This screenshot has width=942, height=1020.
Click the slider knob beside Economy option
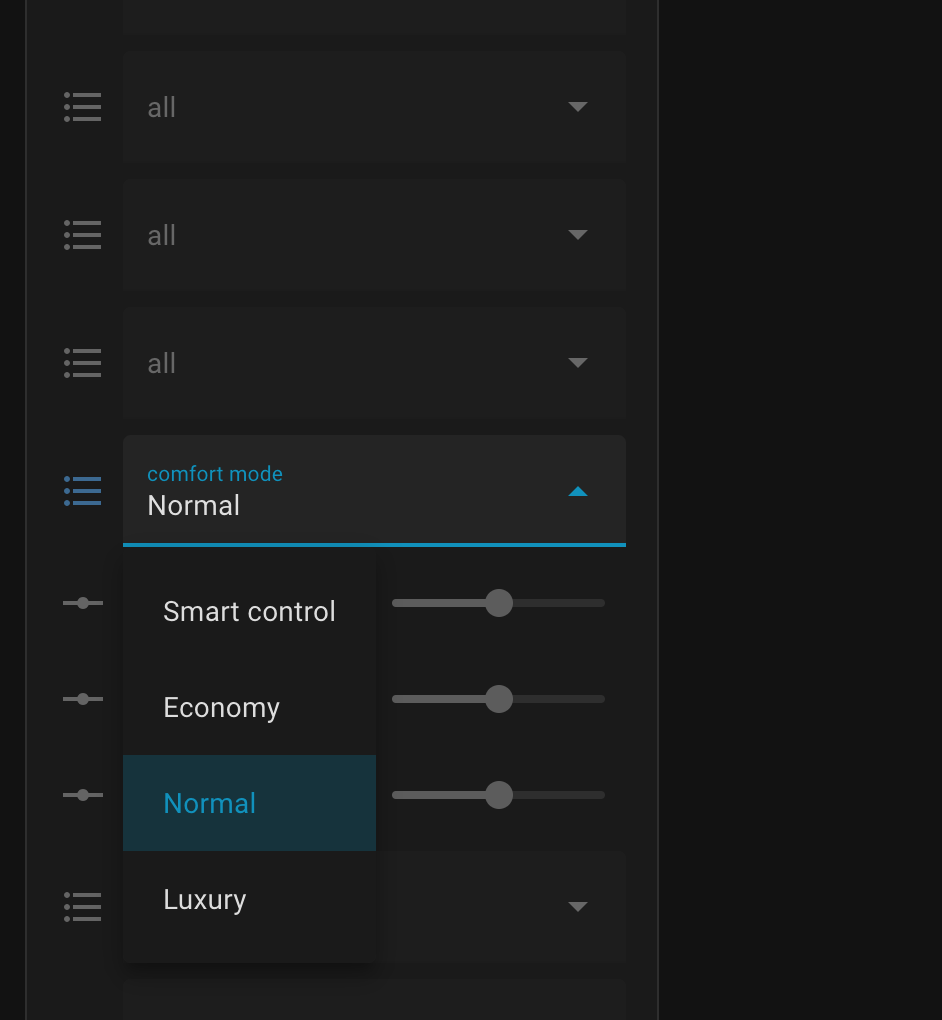point(498,699)
